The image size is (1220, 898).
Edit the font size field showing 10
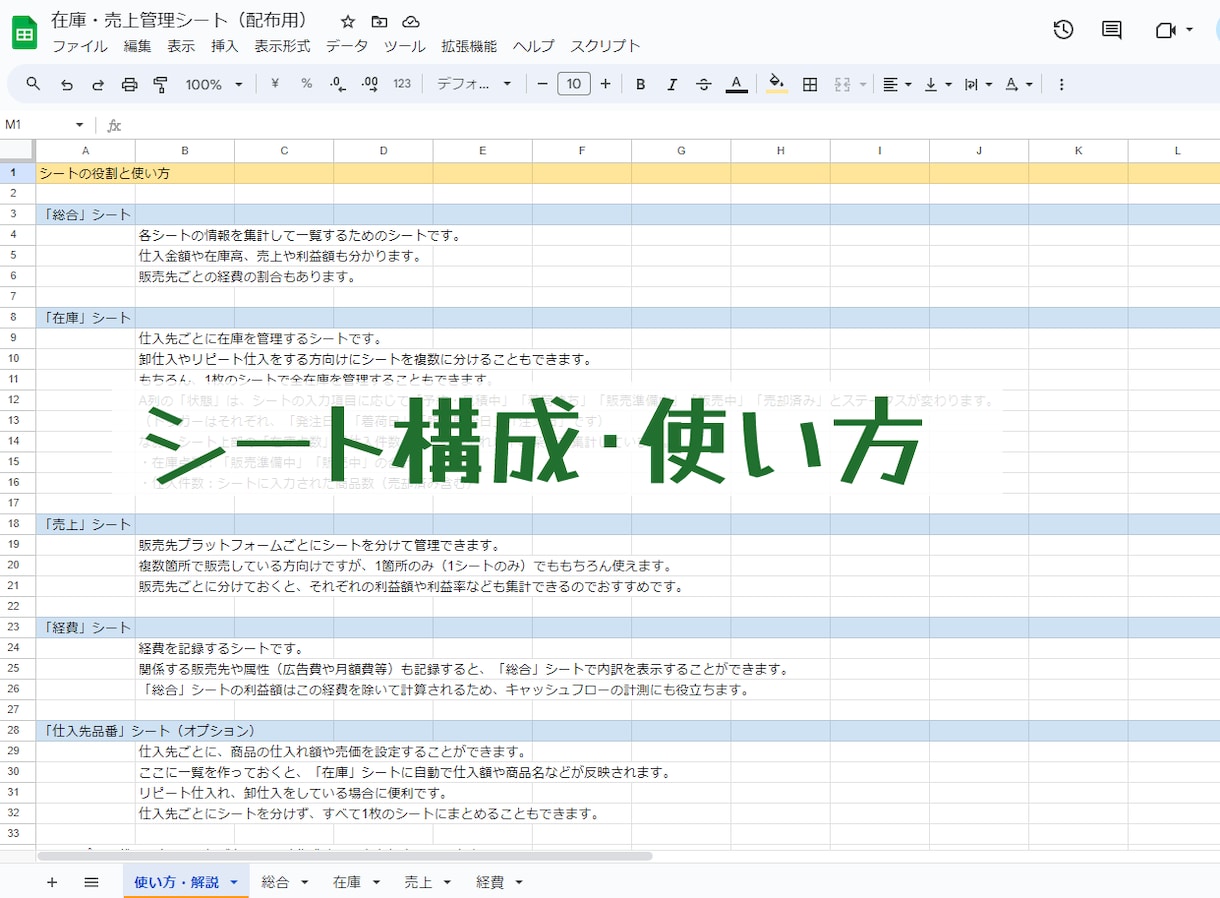click(x=574, y=84)
